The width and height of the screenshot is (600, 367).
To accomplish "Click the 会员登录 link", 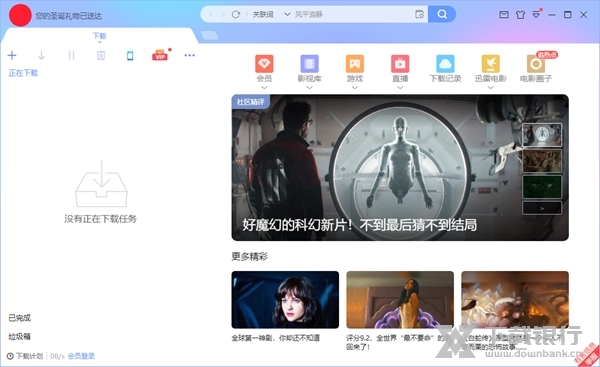I will click(x=81, y=356).
